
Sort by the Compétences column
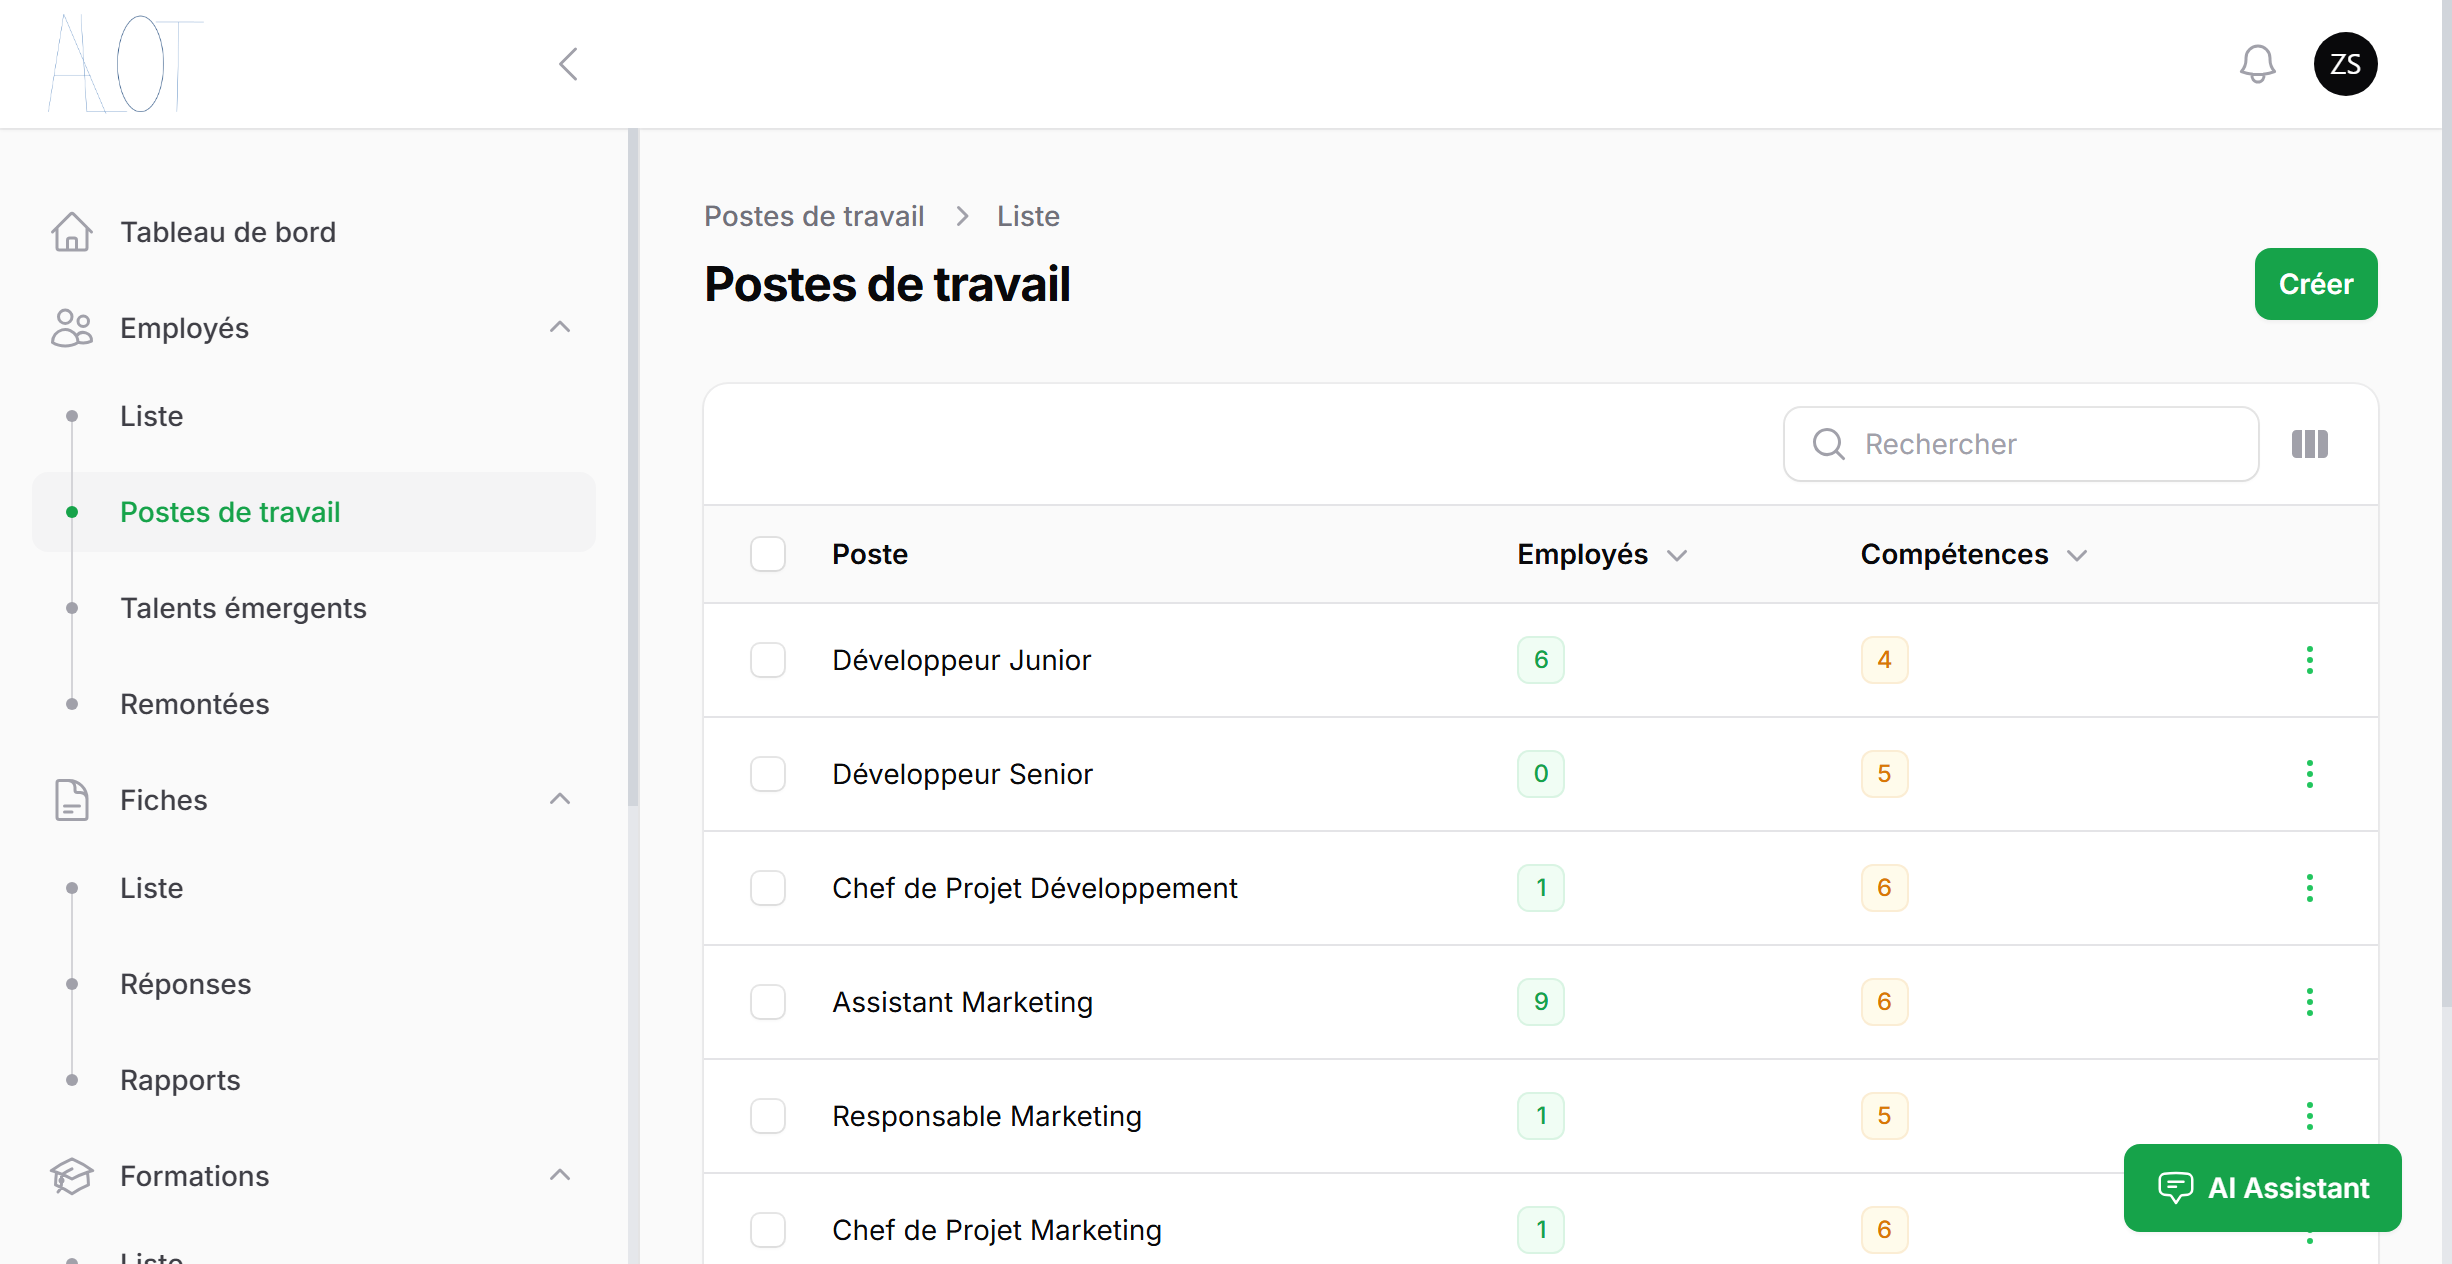tap(1974, 554)
